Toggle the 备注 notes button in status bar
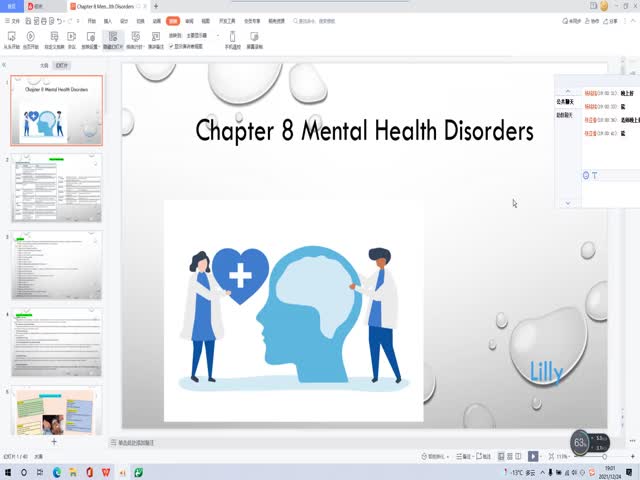Screen dimensions: 640x480 click(x=463, y=456)
